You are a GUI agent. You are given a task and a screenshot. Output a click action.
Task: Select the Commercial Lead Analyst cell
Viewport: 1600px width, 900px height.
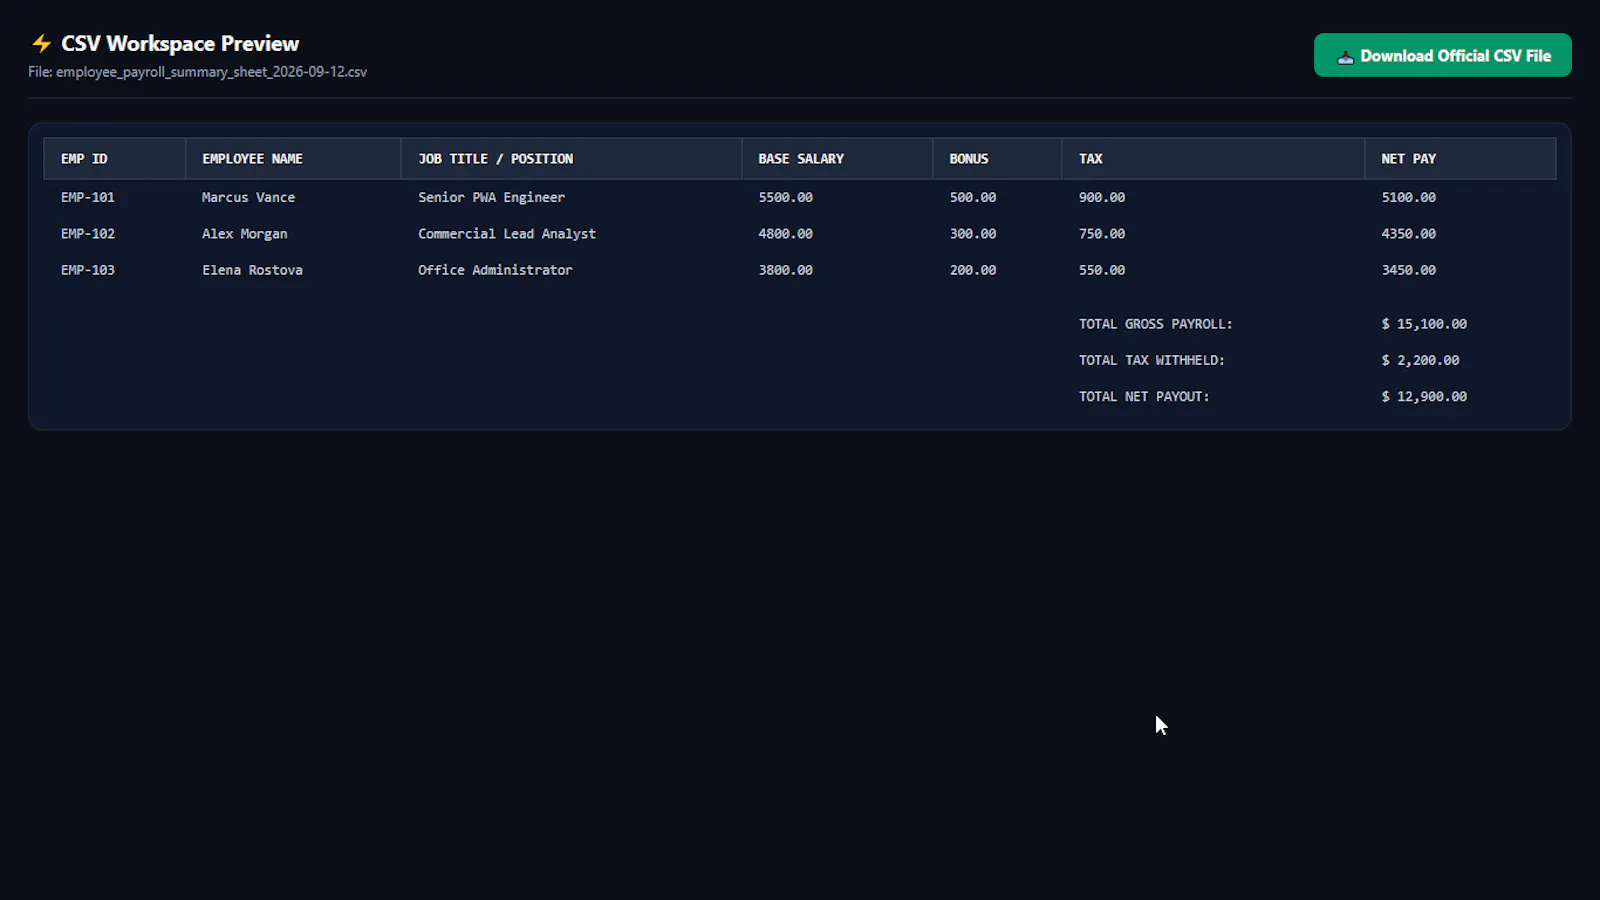click(x=507, y=234)
